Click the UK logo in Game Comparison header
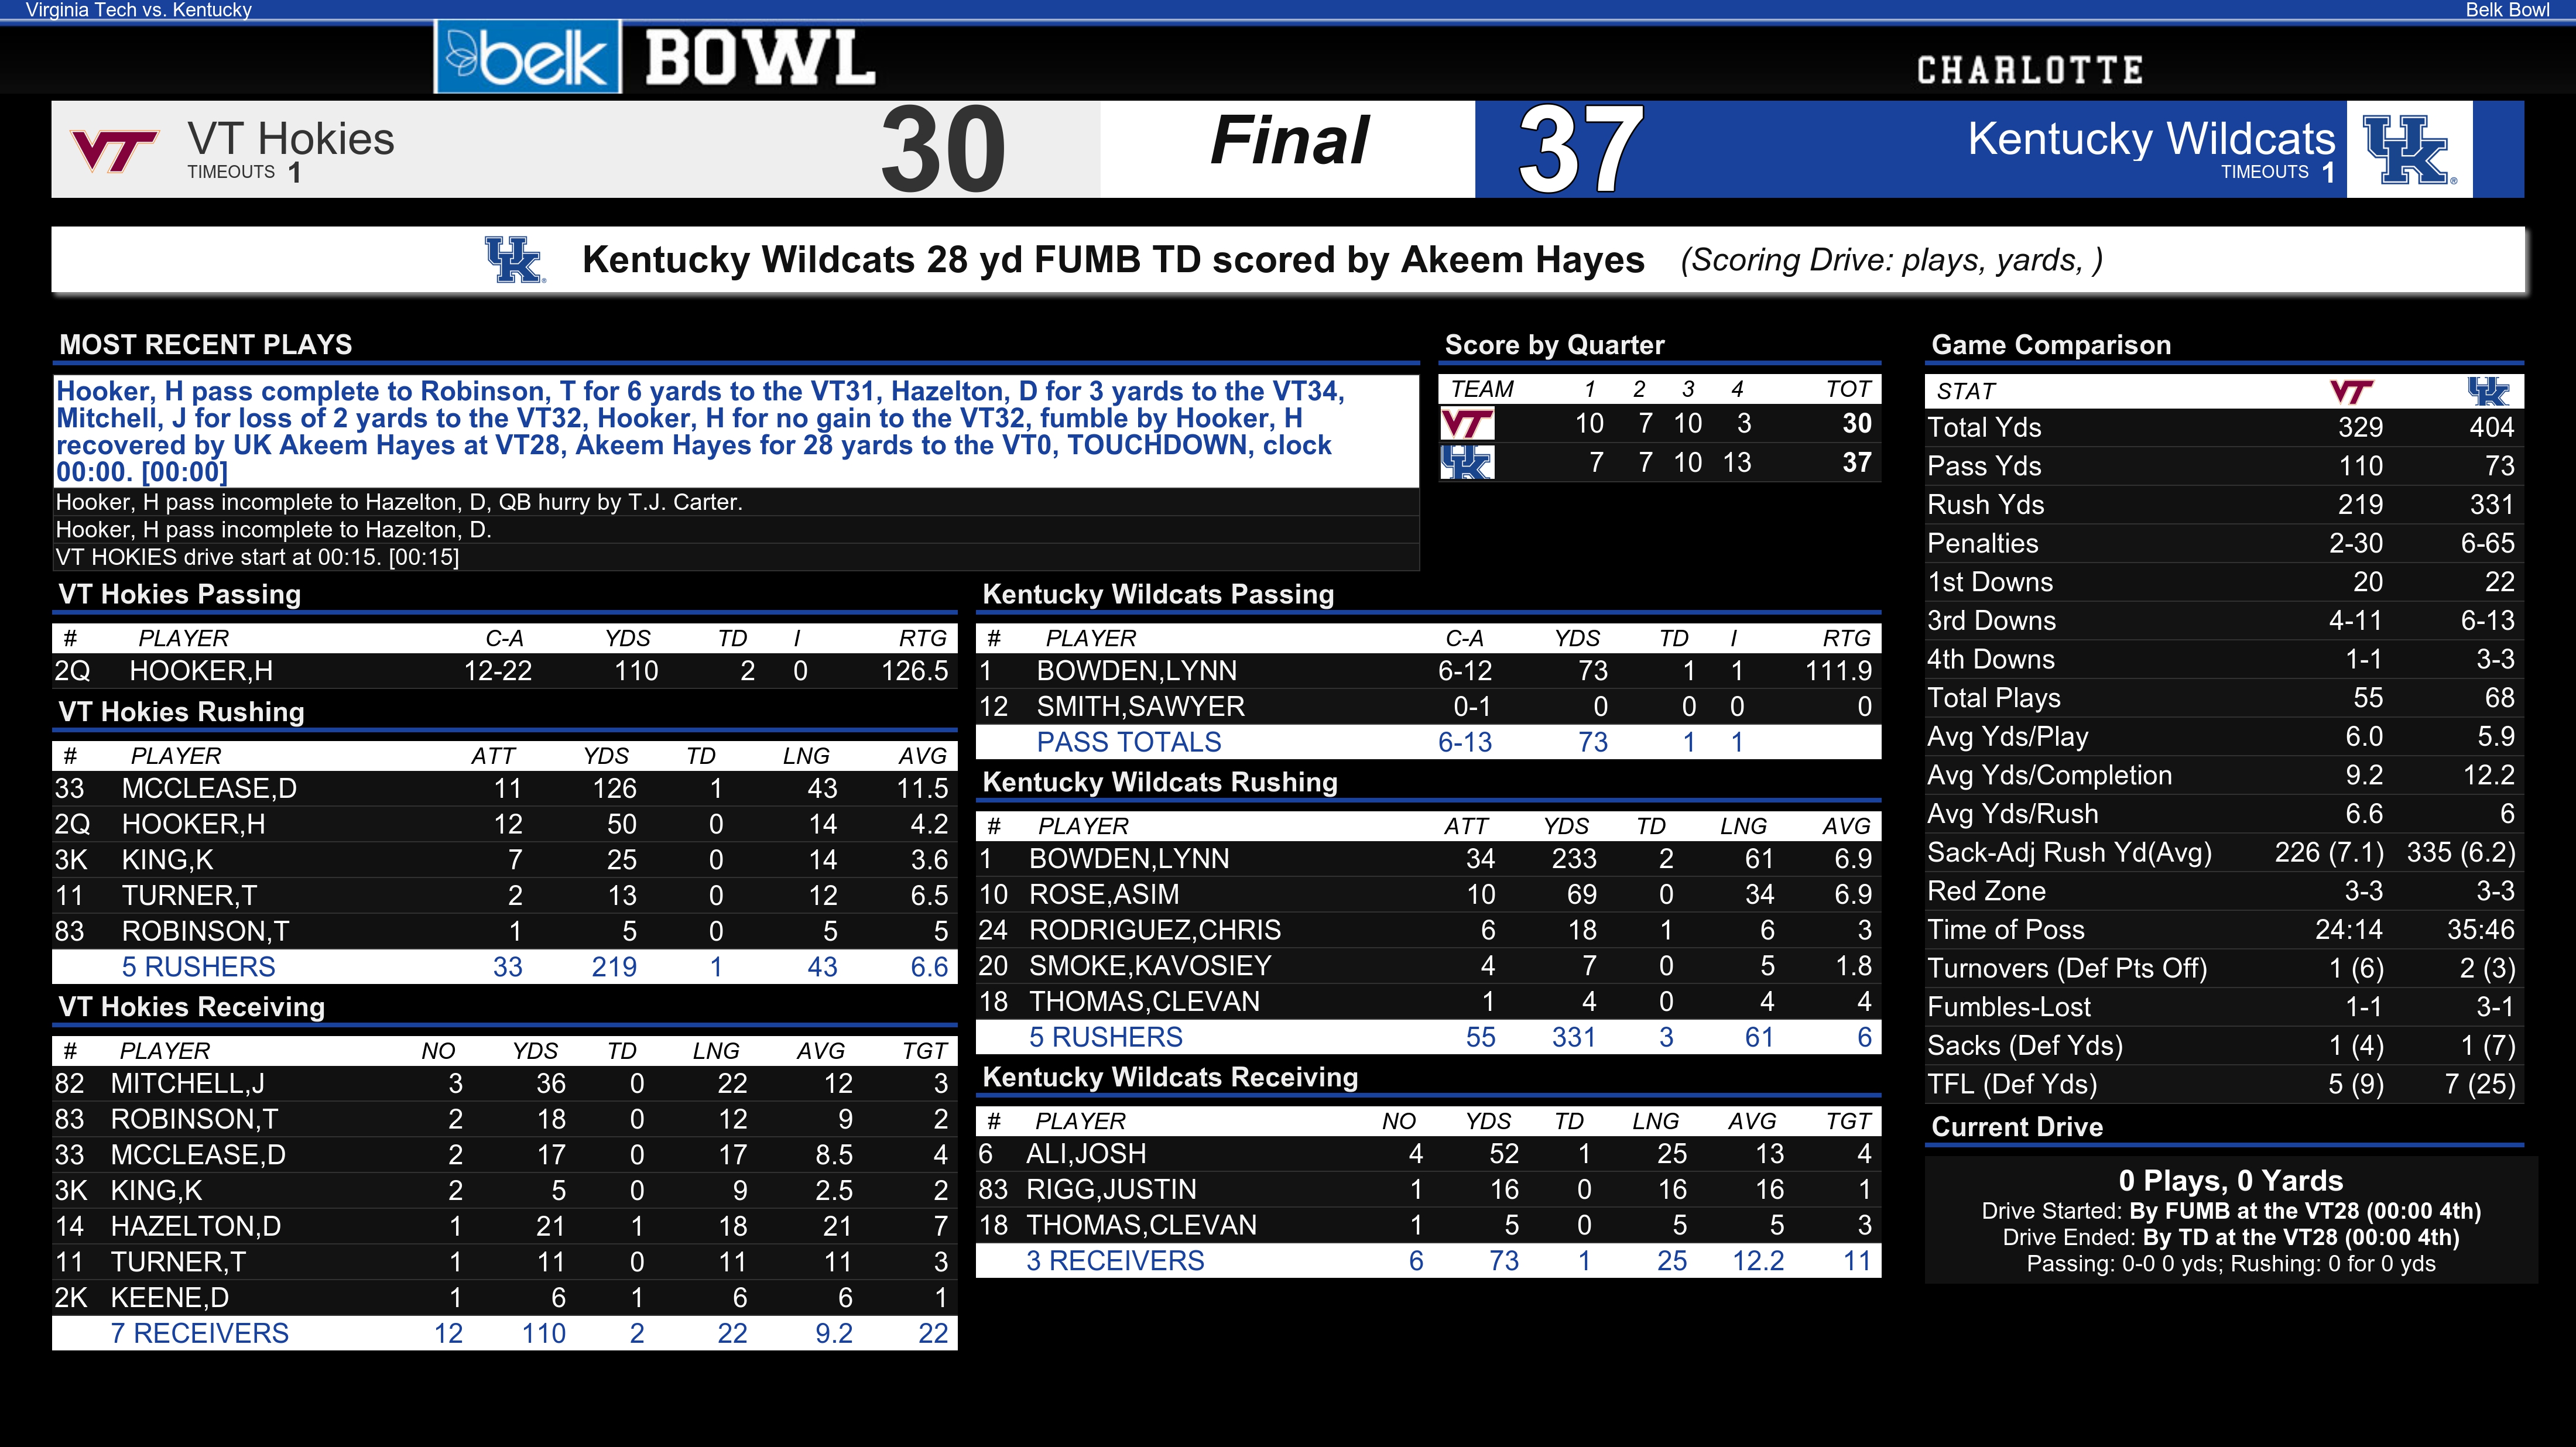 [2487, 391]
